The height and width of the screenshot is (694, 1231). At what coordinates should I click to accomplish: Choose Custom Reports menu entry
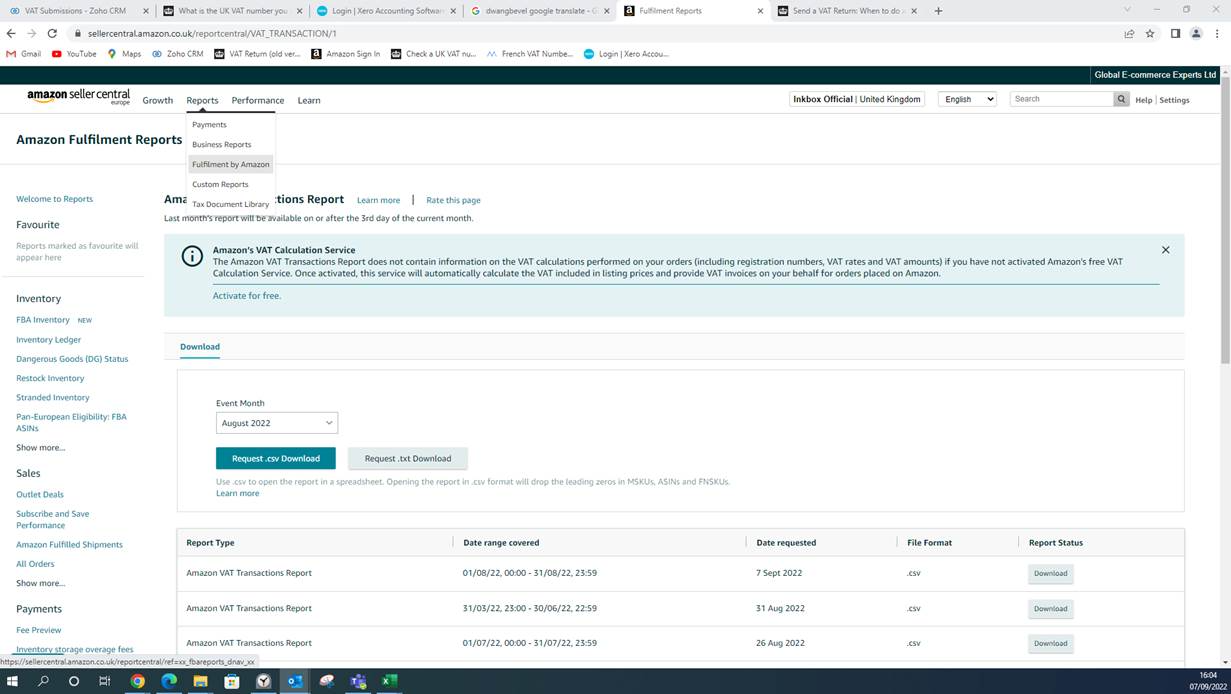[x=220, y=184]
